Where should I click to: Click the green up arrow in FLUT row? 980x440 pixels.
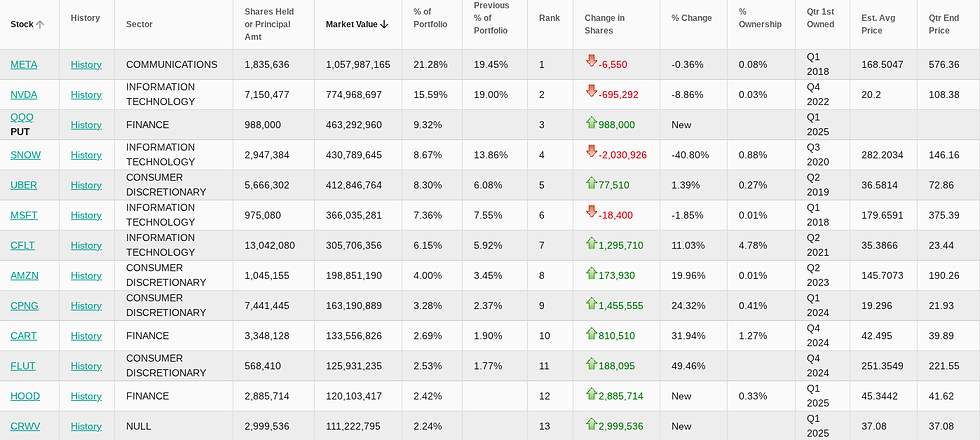click(x=591, y=364)
